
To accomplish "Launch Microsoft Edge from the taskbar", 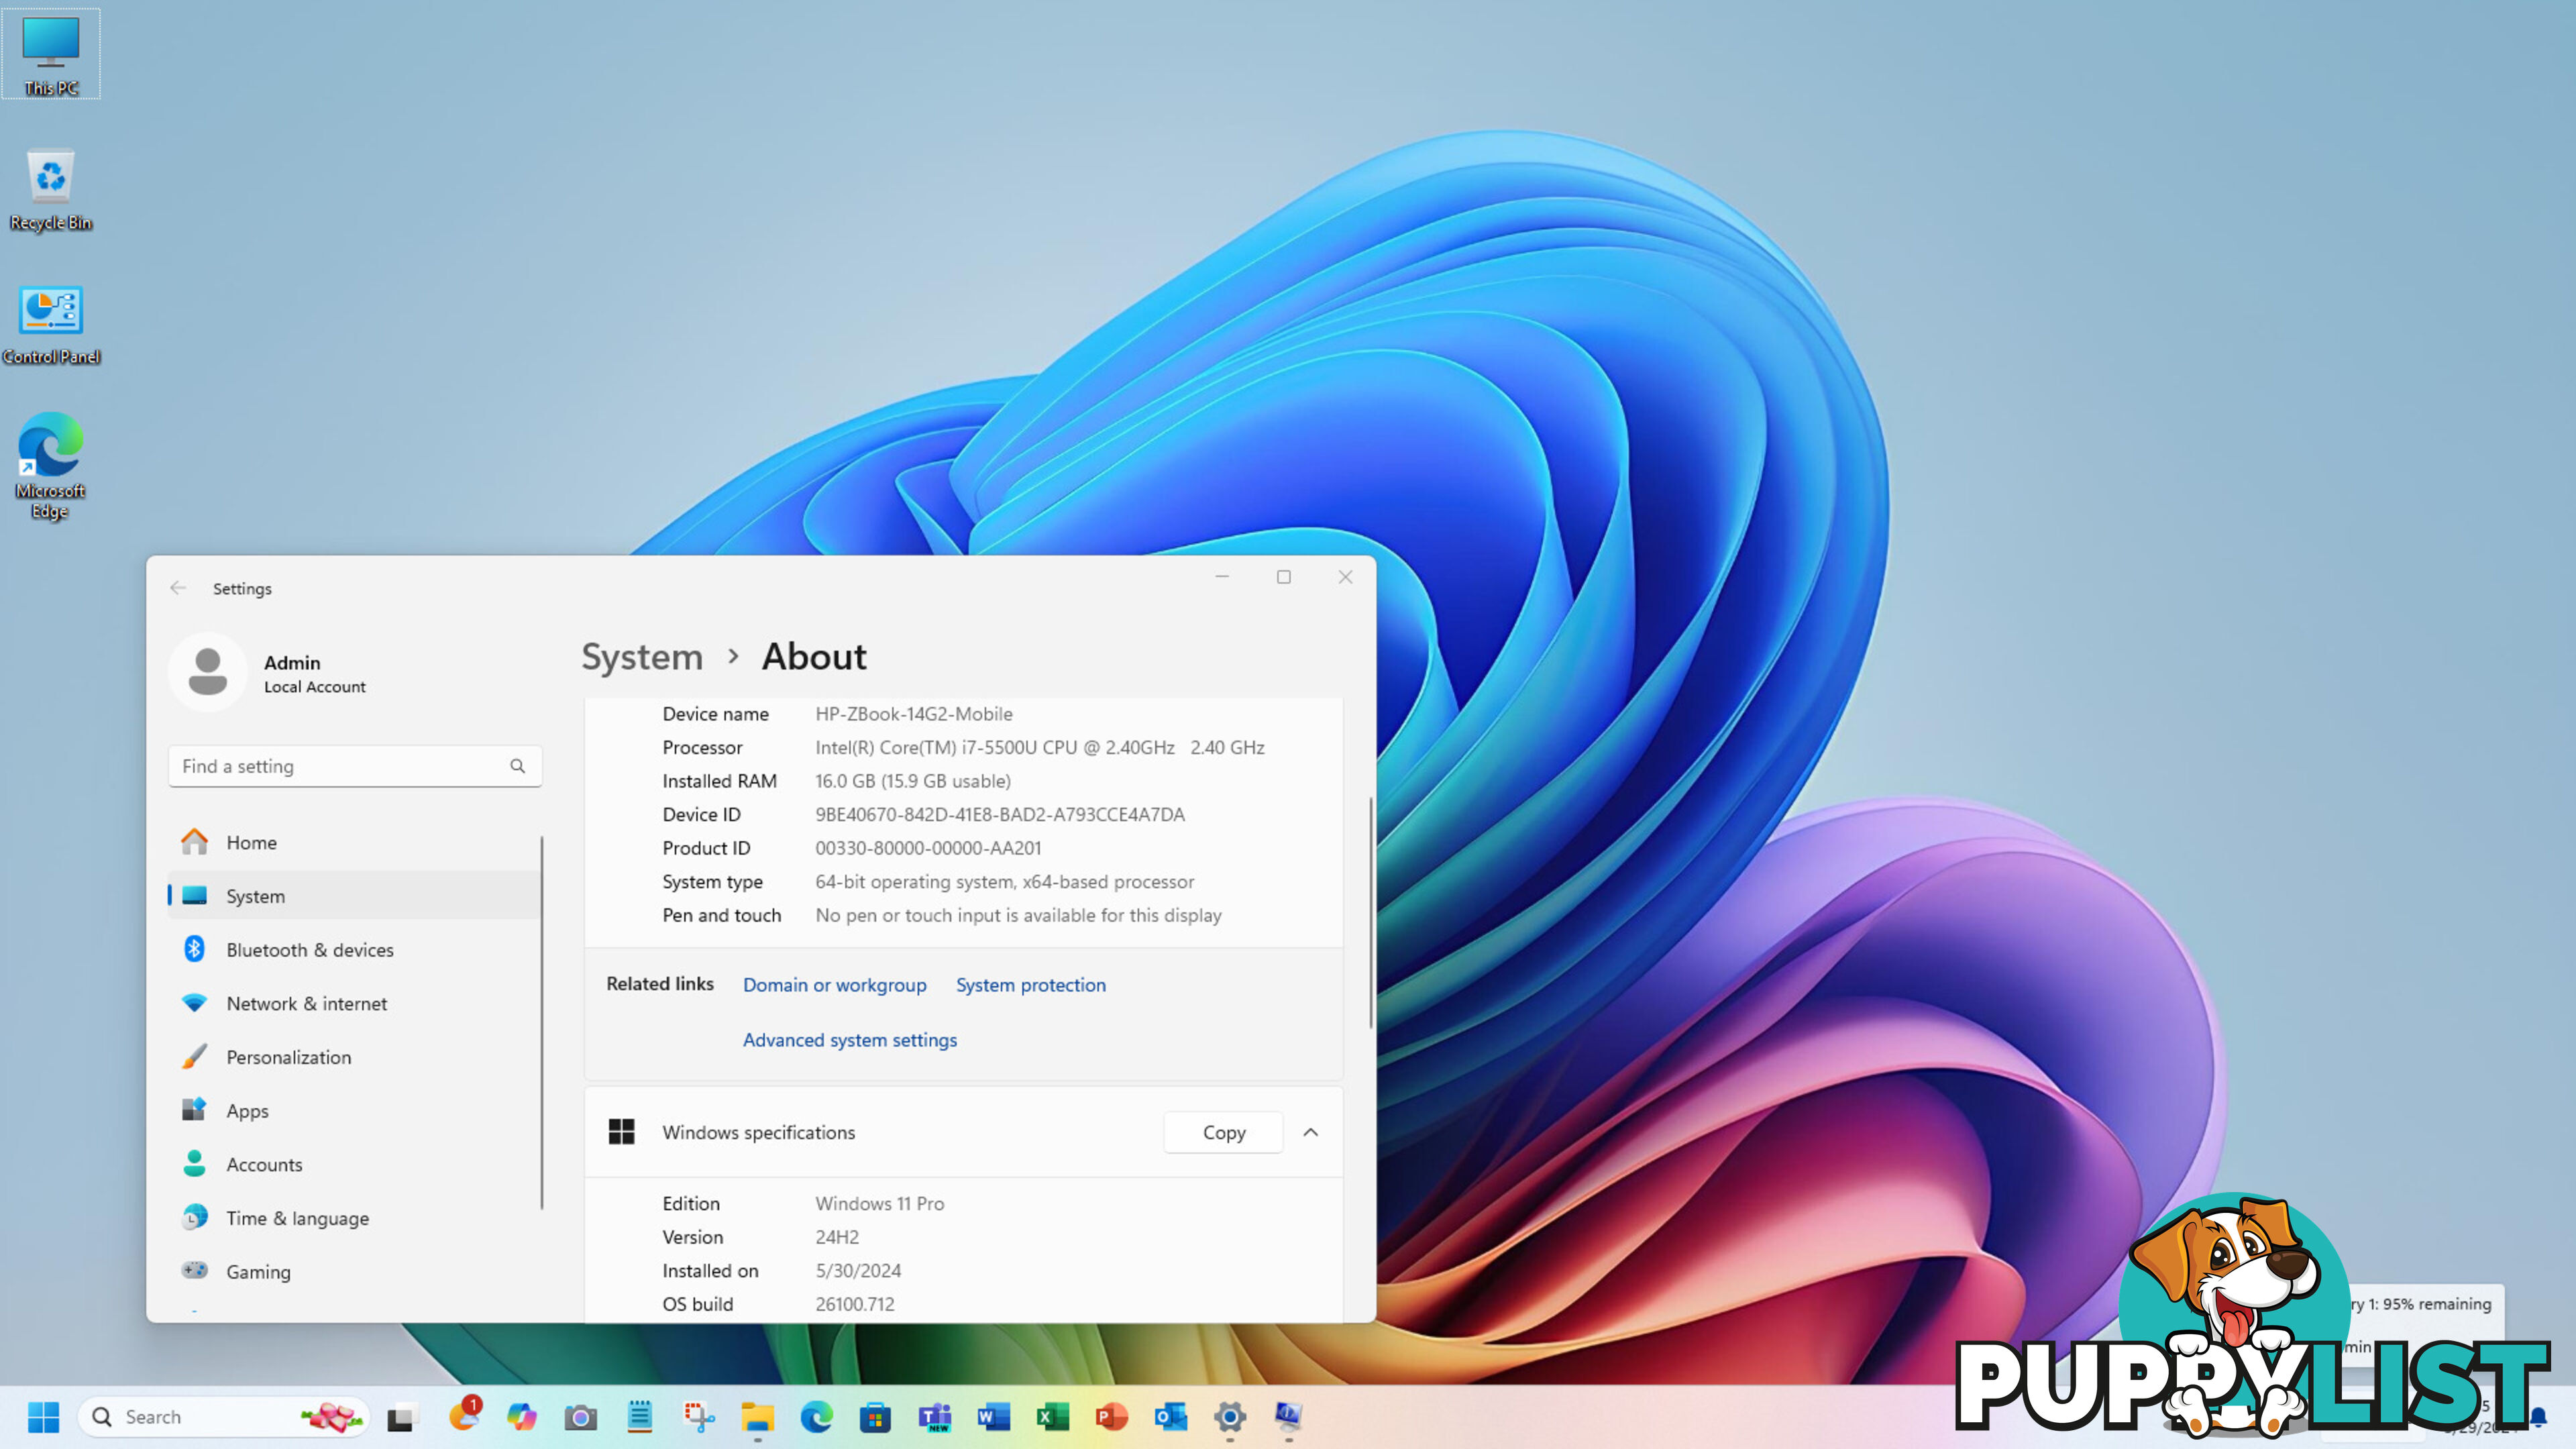I will (x=816, y=1416).
